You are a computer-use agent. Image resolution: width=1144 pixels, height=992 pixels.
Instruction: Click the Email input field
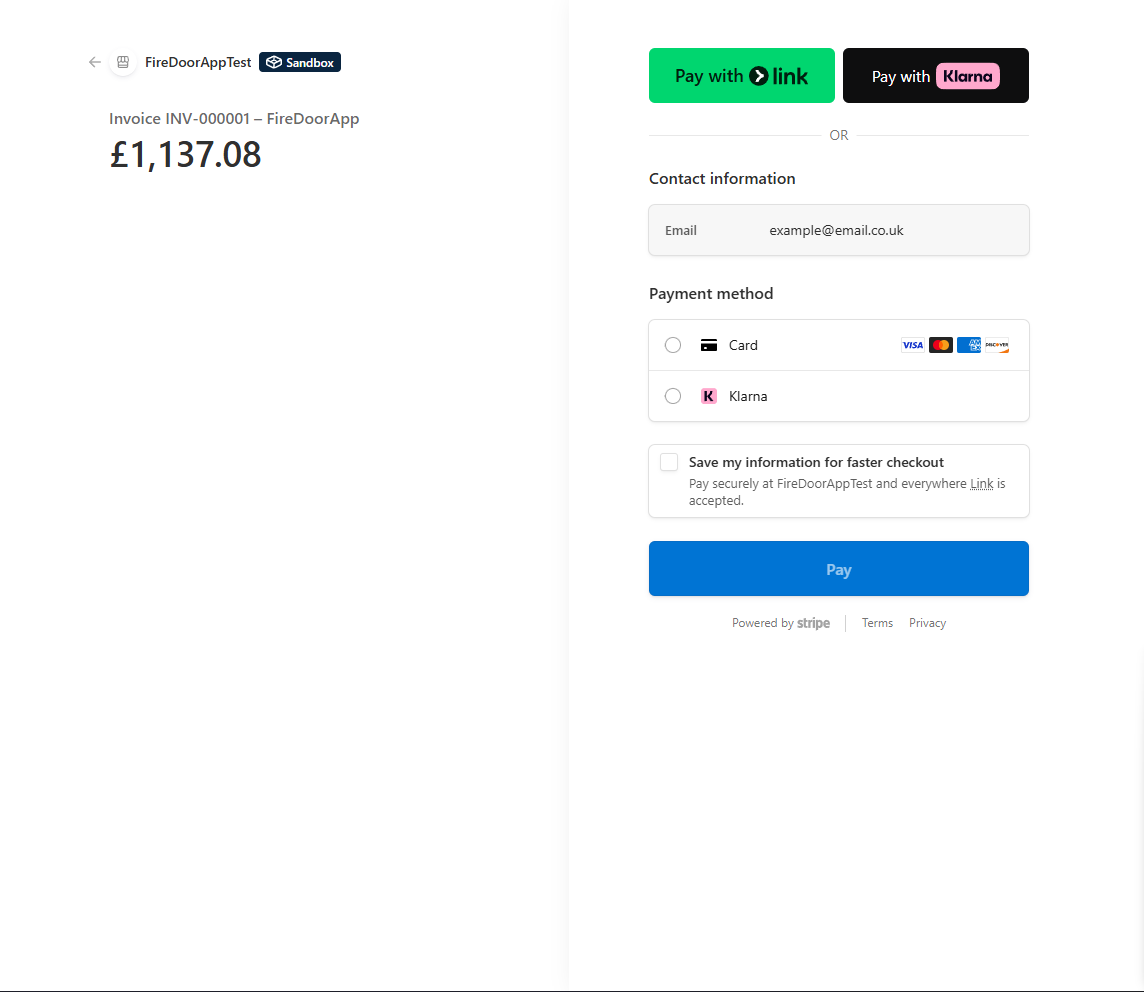tap(870, 230)
